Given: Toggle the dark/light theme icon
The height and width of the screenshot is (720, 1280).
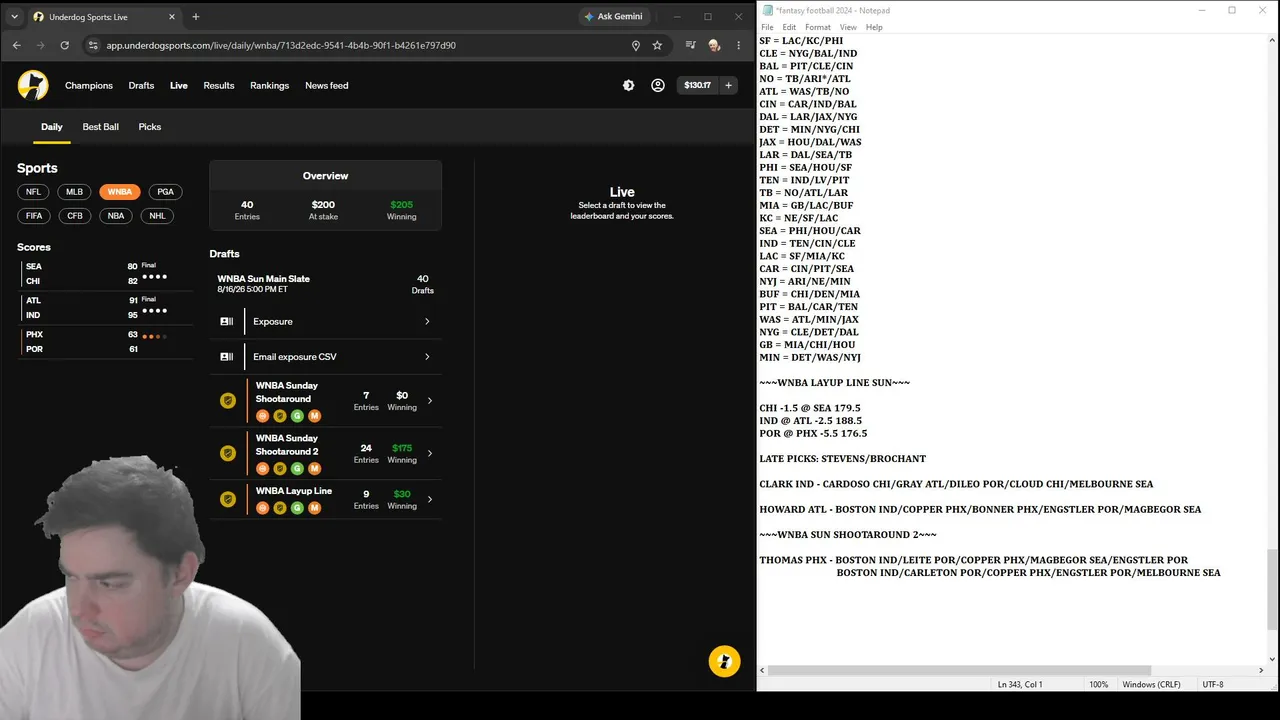Looking at the screenshot, I should (628, 86).
